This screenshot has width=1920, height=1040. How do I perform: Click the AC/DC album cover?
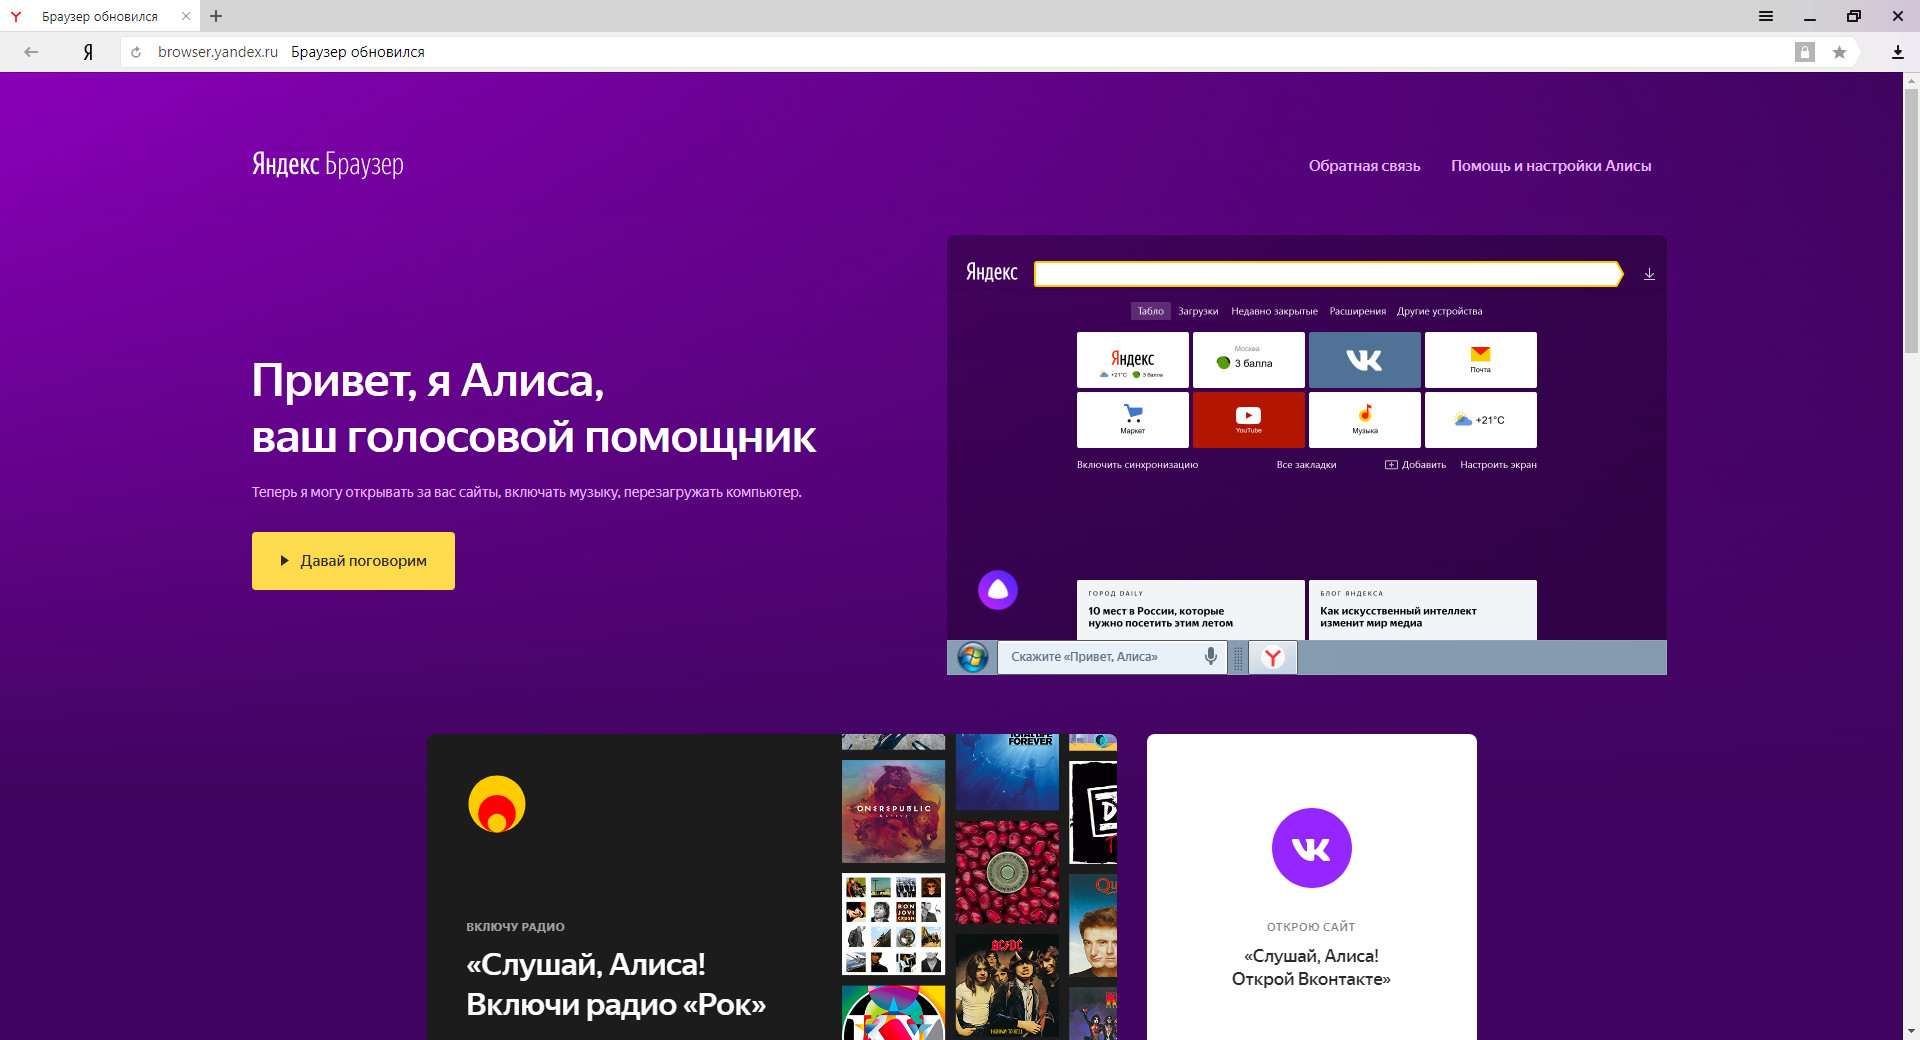coord(1007,985)
